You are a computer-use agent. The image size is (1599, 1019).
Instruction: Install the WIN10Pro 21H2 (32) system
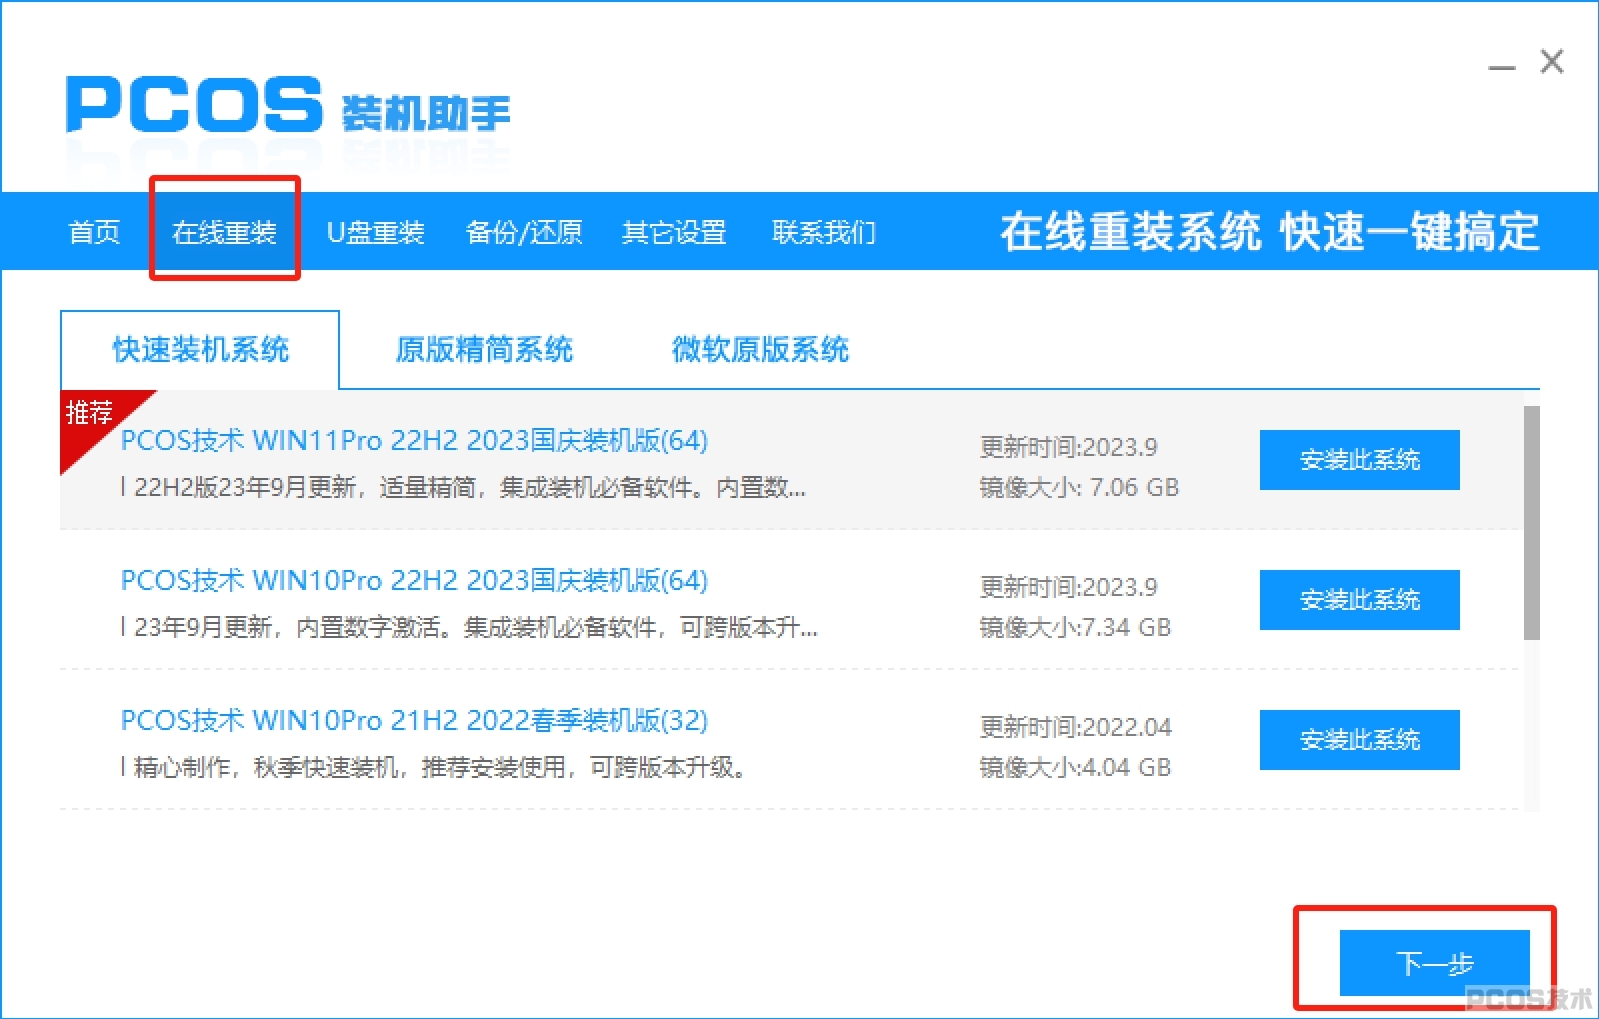click(1359, 740)
